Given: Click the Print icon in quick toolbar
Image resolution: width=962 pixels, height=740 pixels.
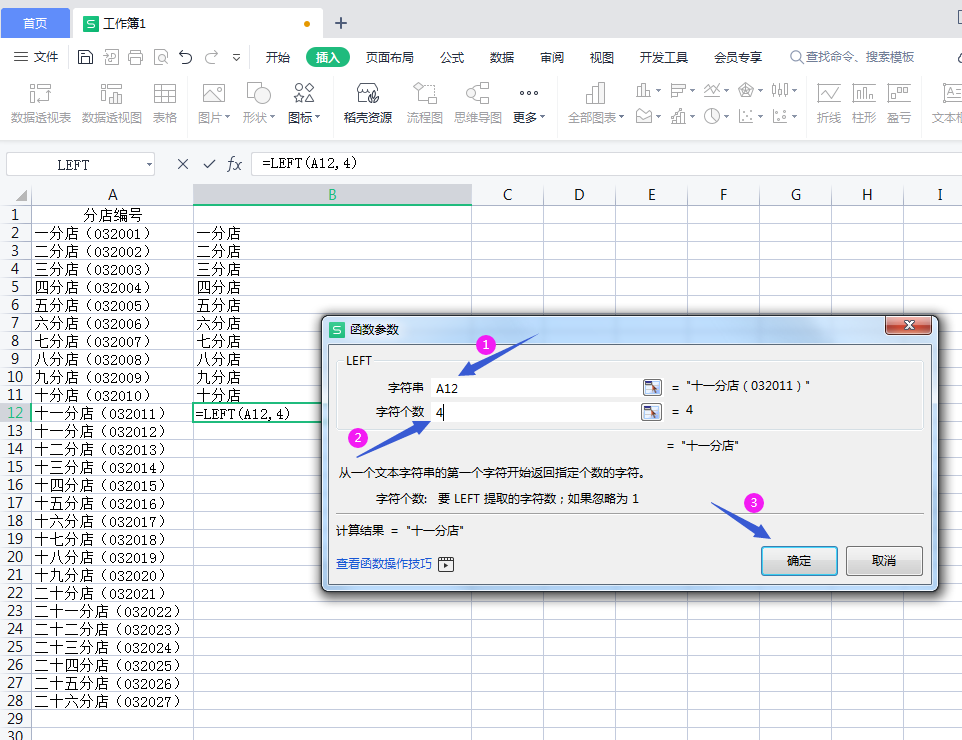Looking at the screenshot, I should point(136,58).
